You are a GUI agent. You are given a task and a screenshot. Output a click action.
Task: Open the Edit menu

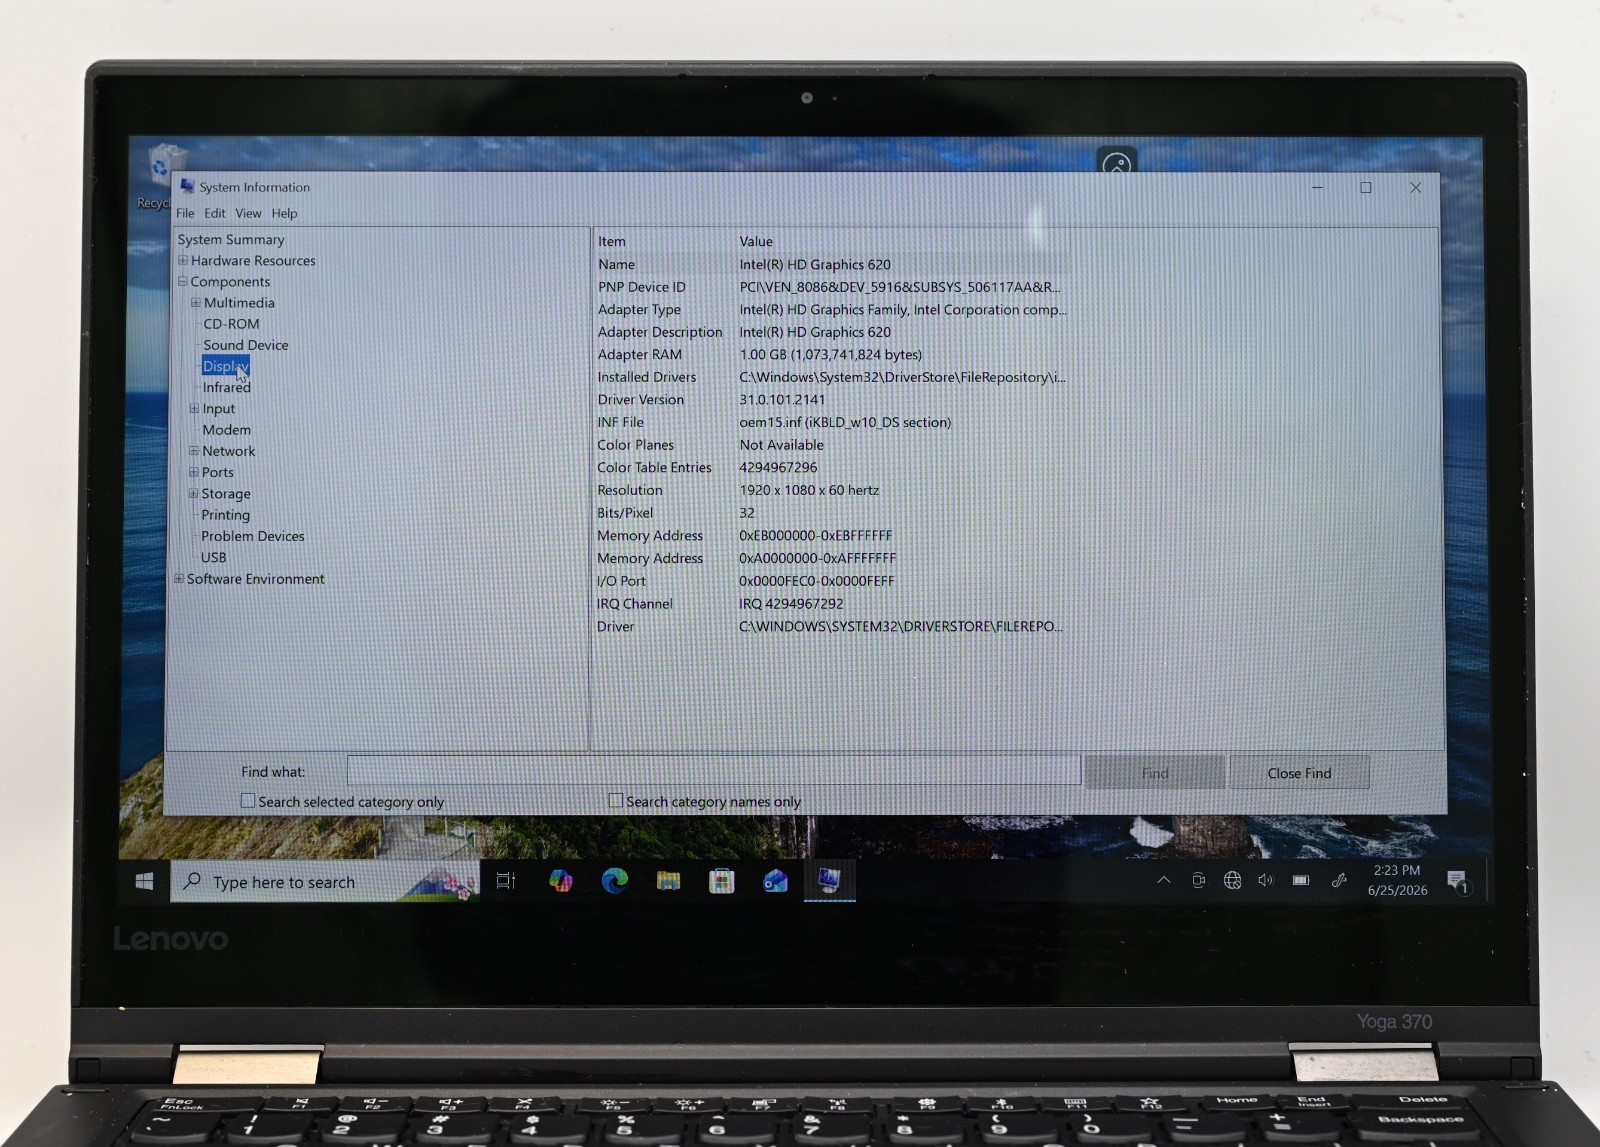click(215, 213)
